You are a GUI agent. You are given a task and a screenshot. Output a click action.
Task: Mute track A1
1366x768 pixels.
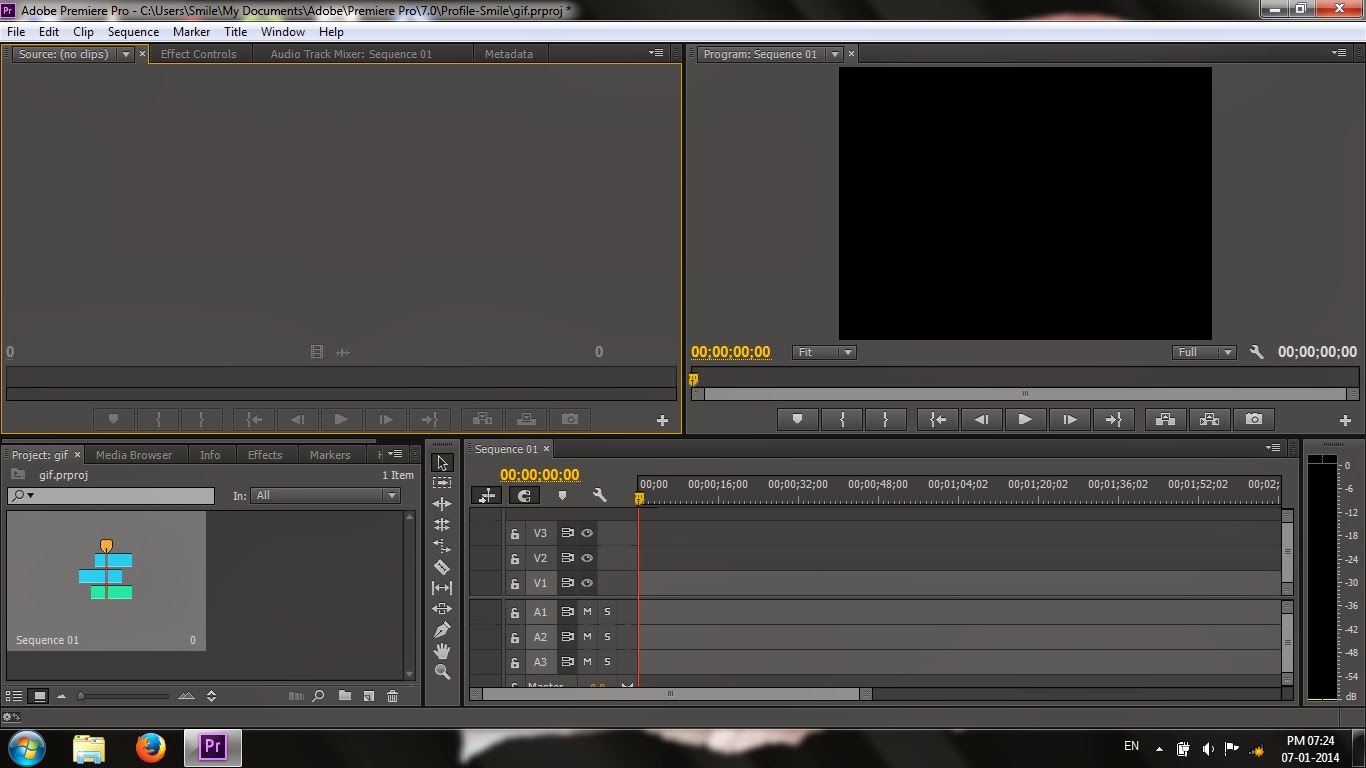click(x=587, y=612)
